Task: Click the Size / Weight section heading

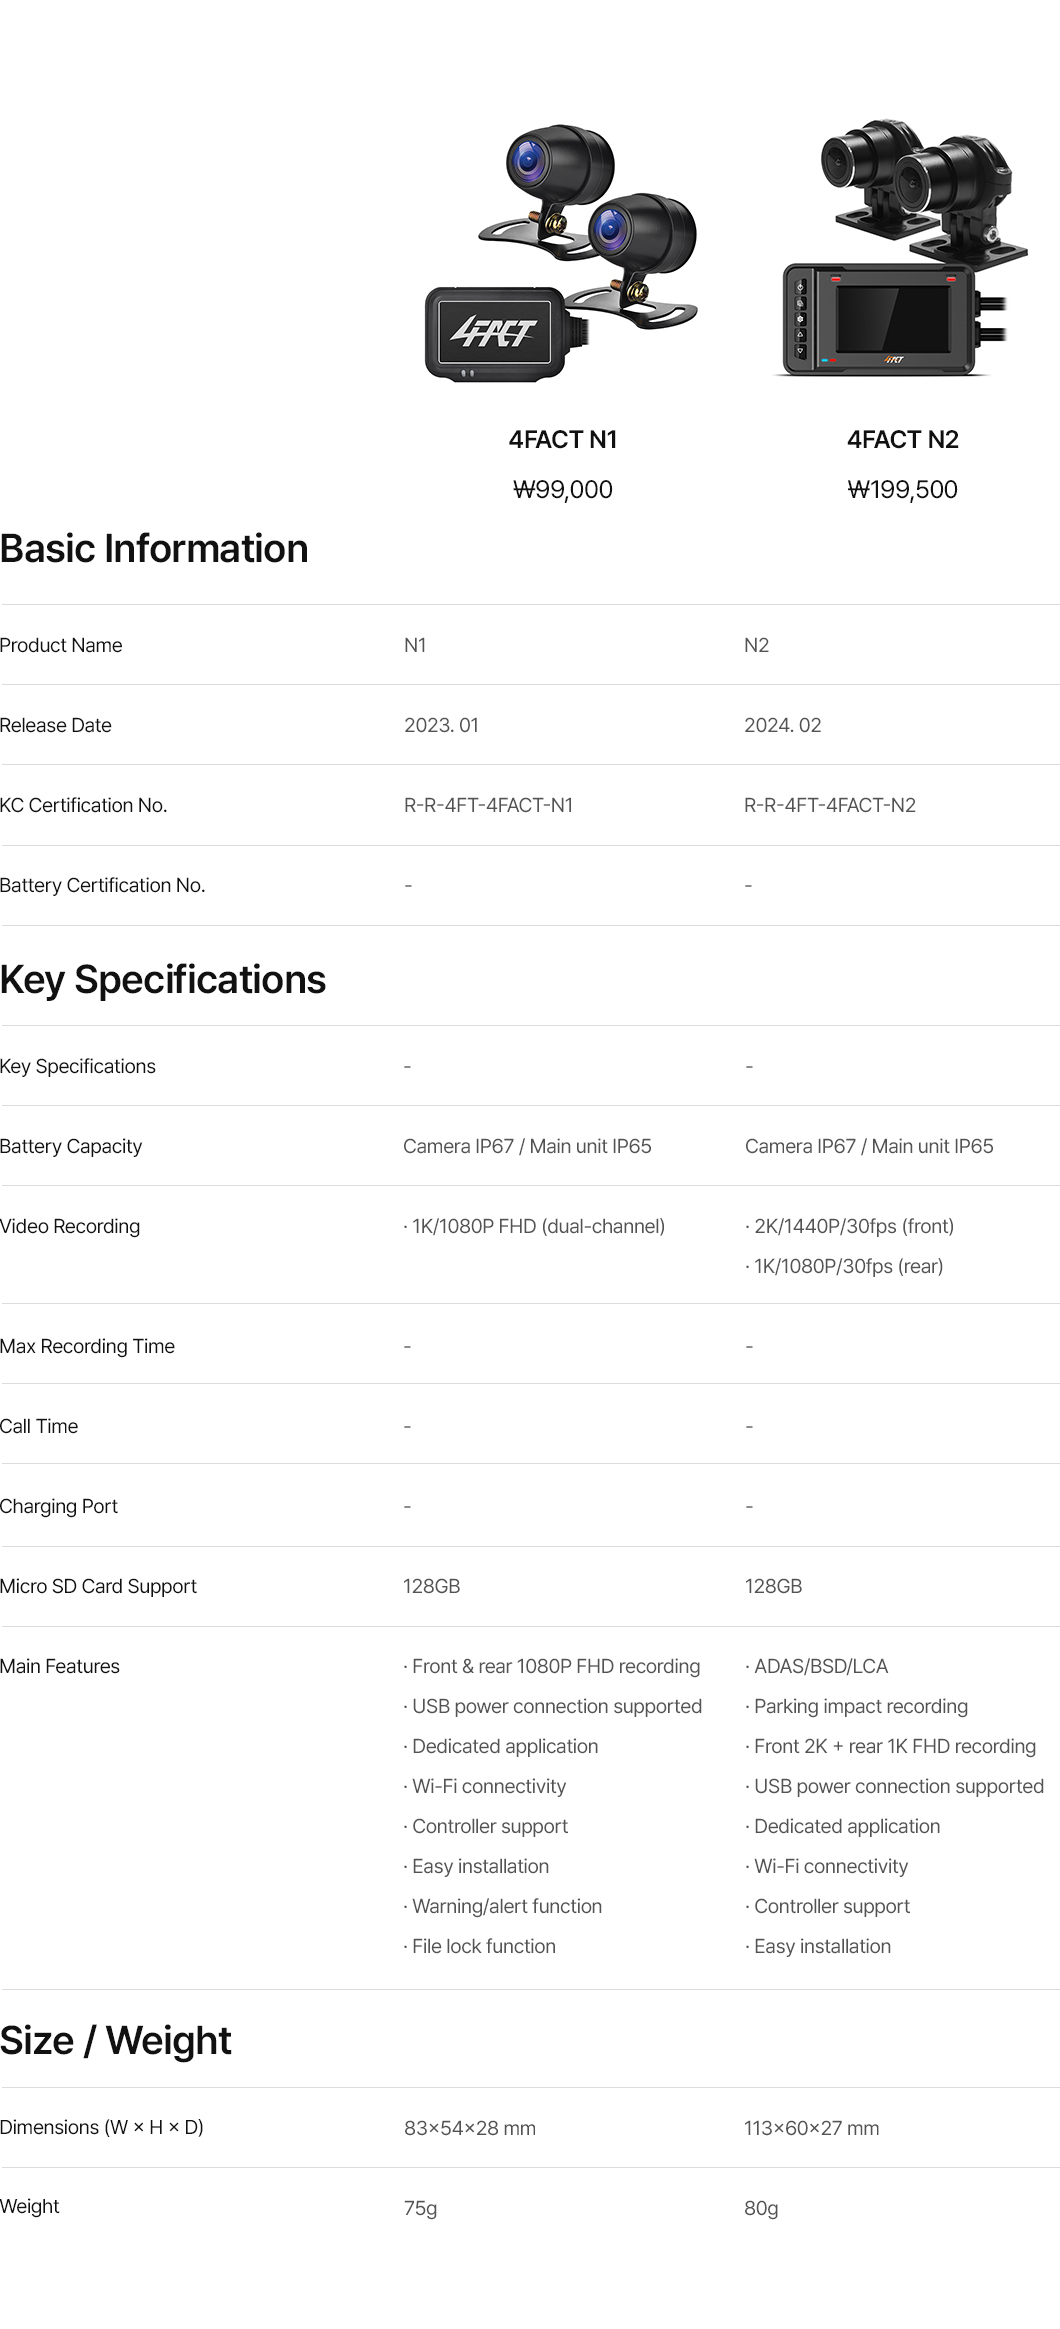Action: (x=116, y=2041)
